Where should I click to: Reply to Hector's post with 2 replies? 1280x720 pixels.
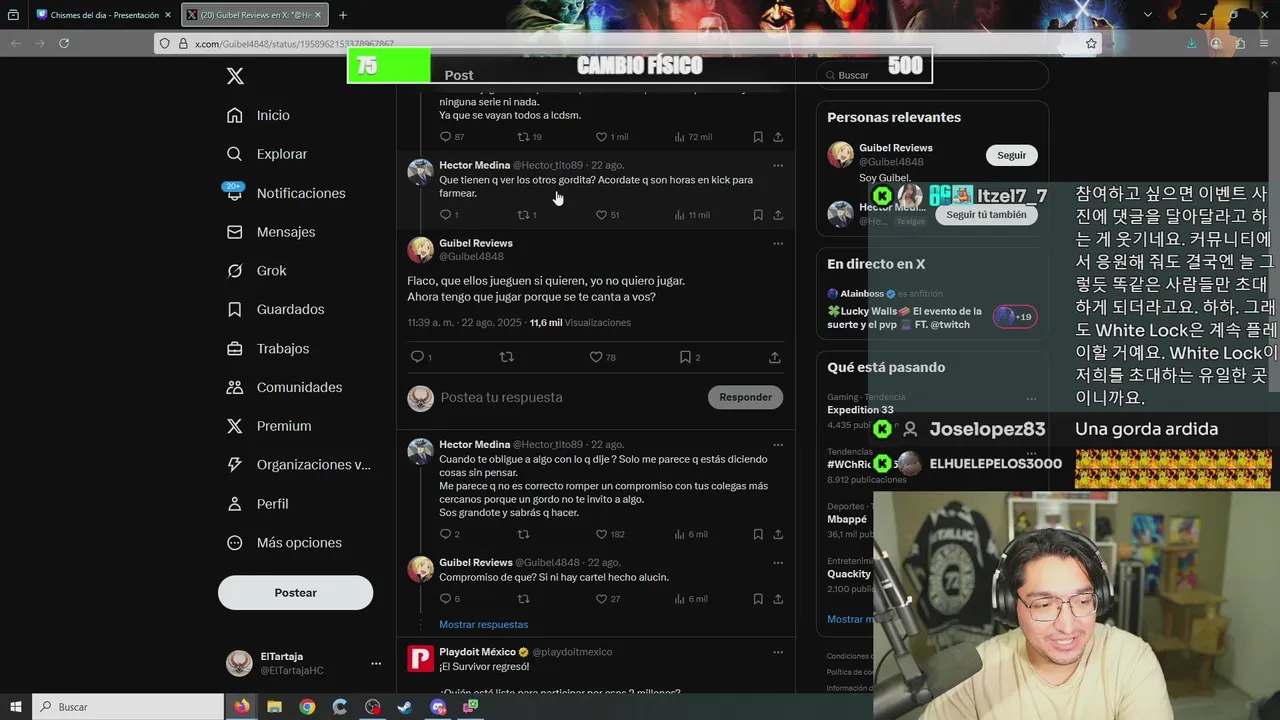click(x=449, y=535)
